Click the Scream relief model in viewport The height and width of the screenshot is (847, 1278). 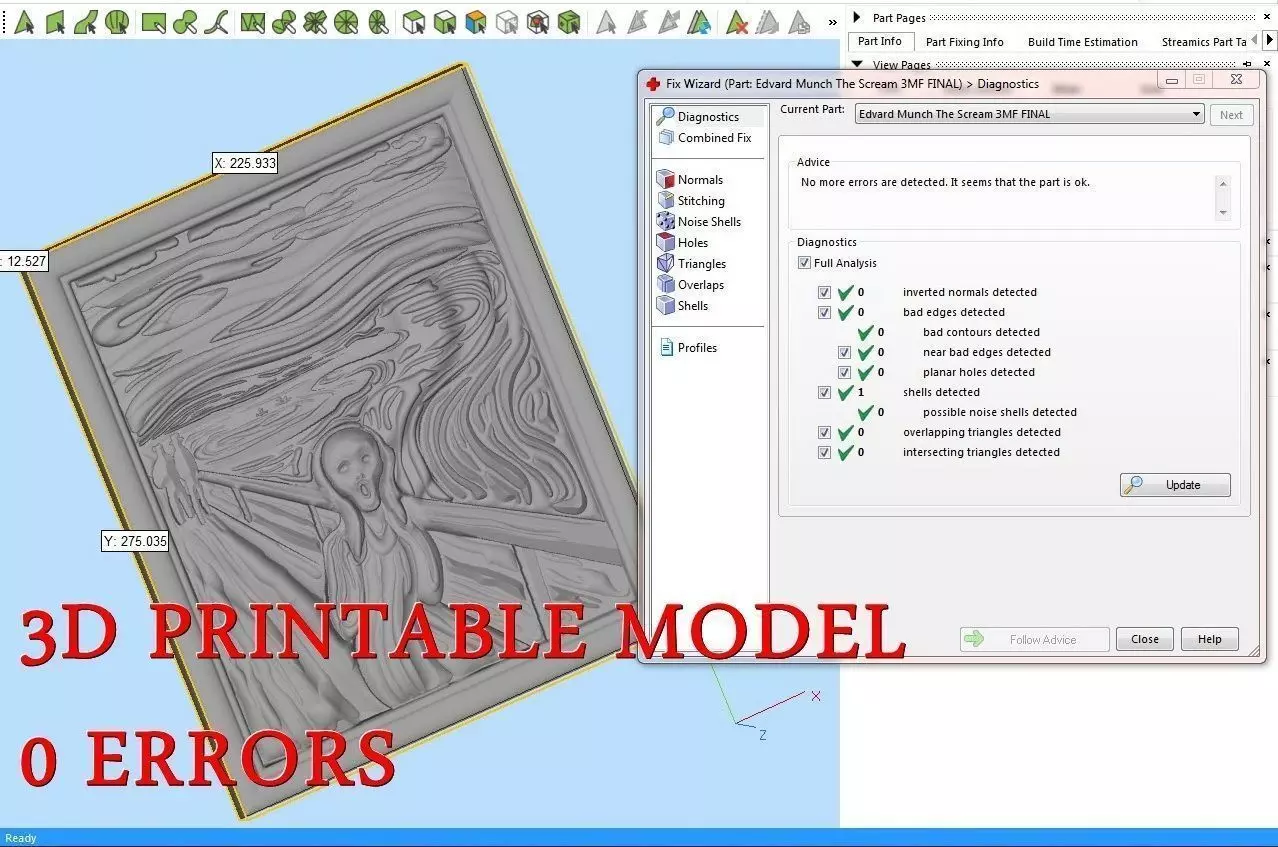click(x=340, y=440)
